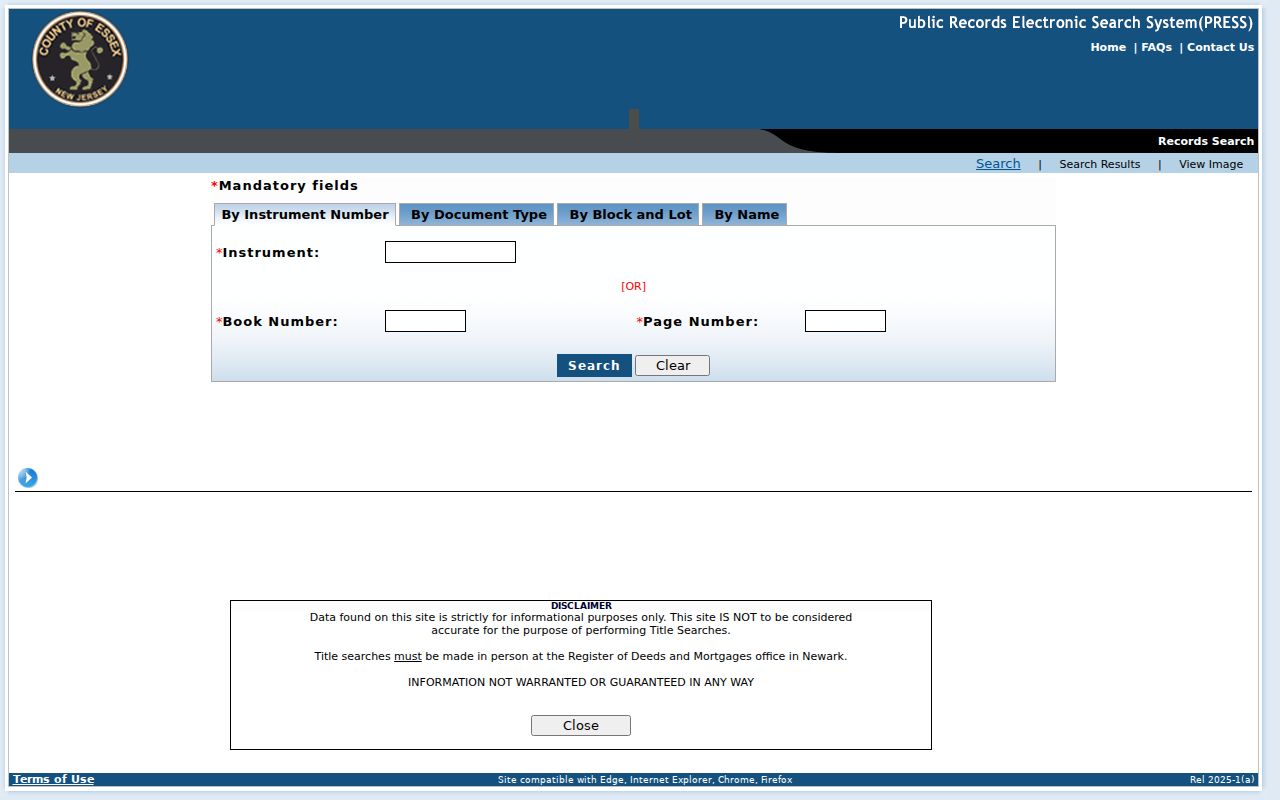Click the blue circular arrow icon
Viewport: 1280px width, 800px height.
pyautogui.click(x=28, y=478)
